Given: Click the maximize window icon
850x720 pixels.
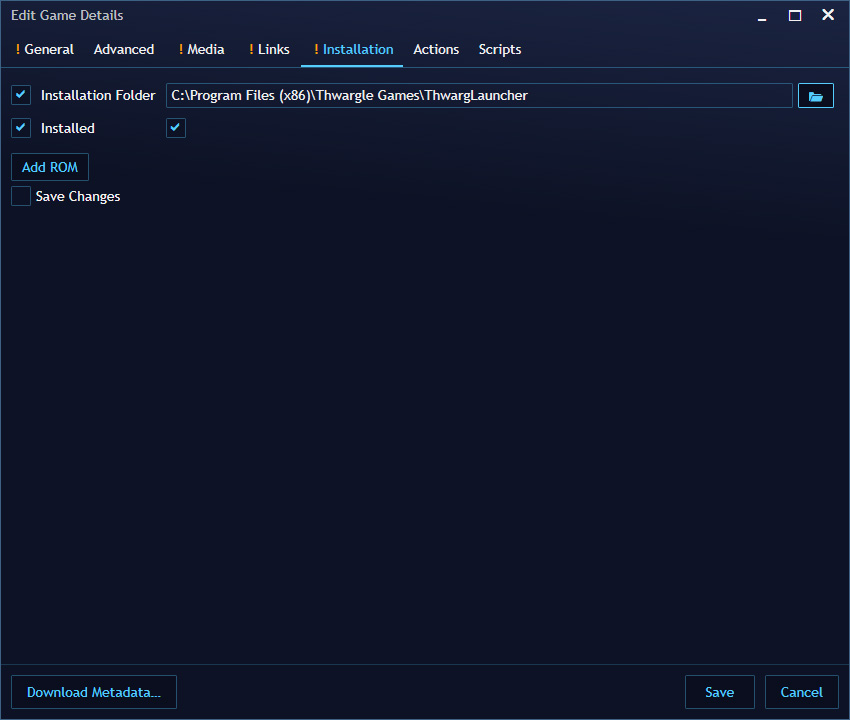Looking at the screenshot, I should click(794, 15).
